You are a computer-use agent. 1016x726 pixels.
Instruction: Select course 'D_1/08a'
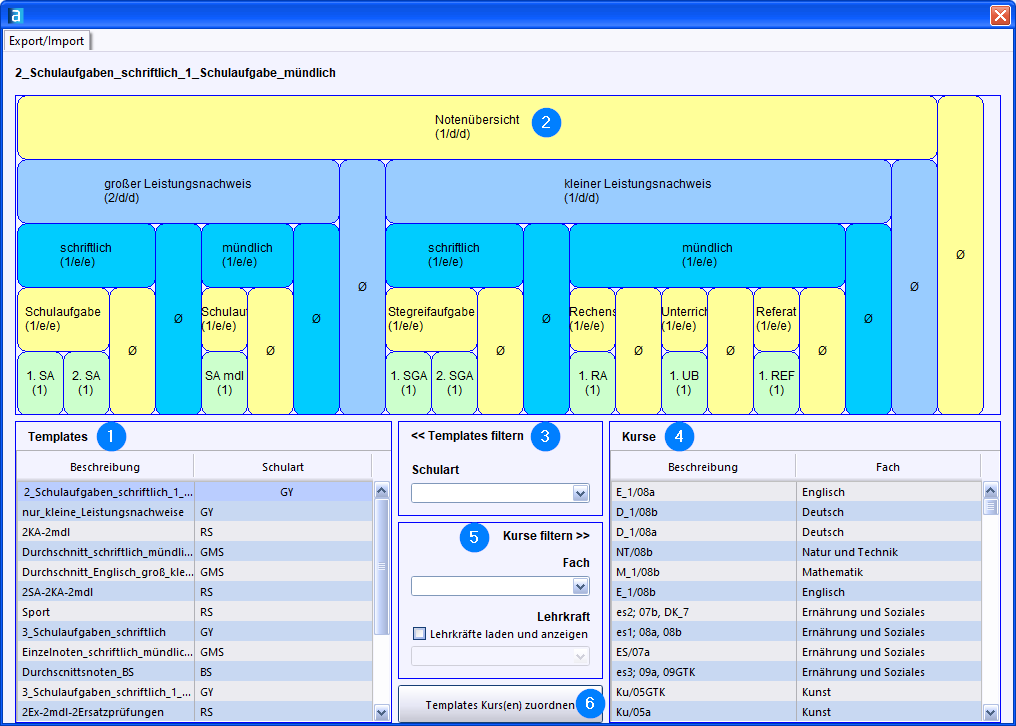796,532
